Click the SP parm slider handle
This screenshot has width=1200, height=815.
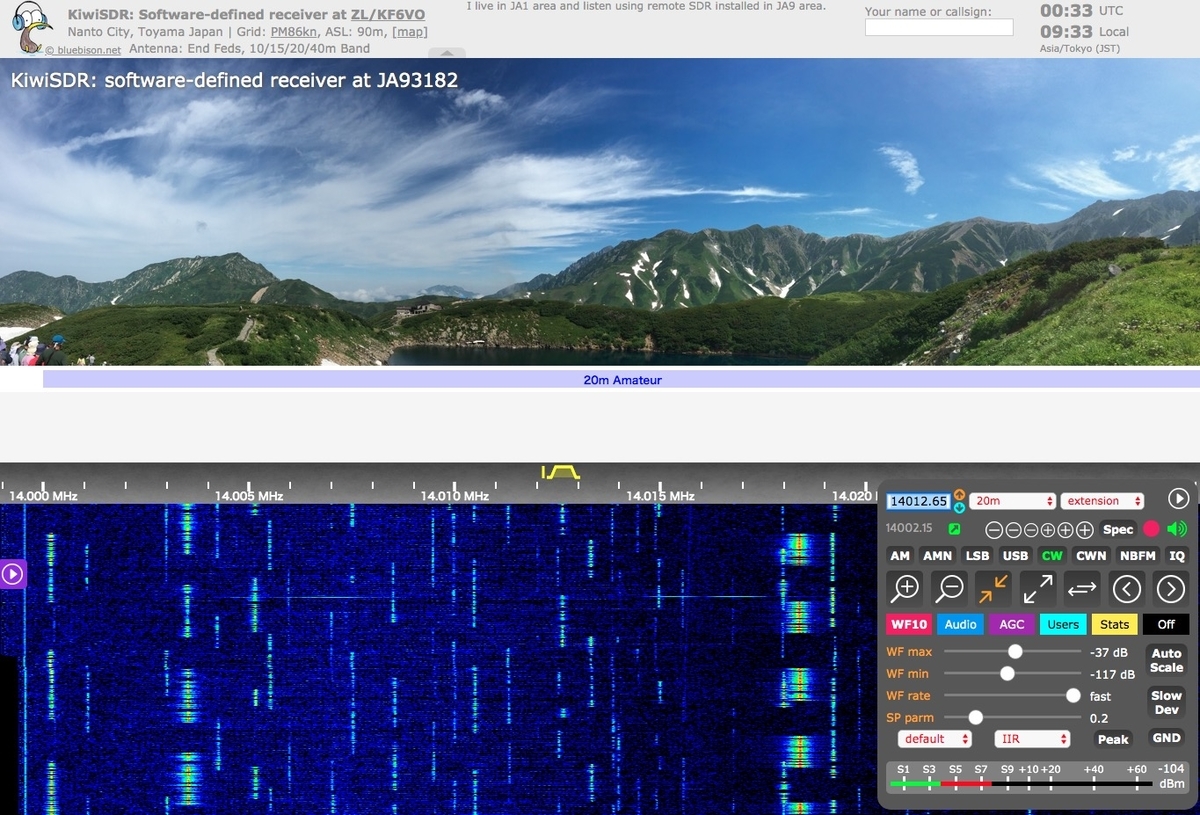(x=975, y=717)
